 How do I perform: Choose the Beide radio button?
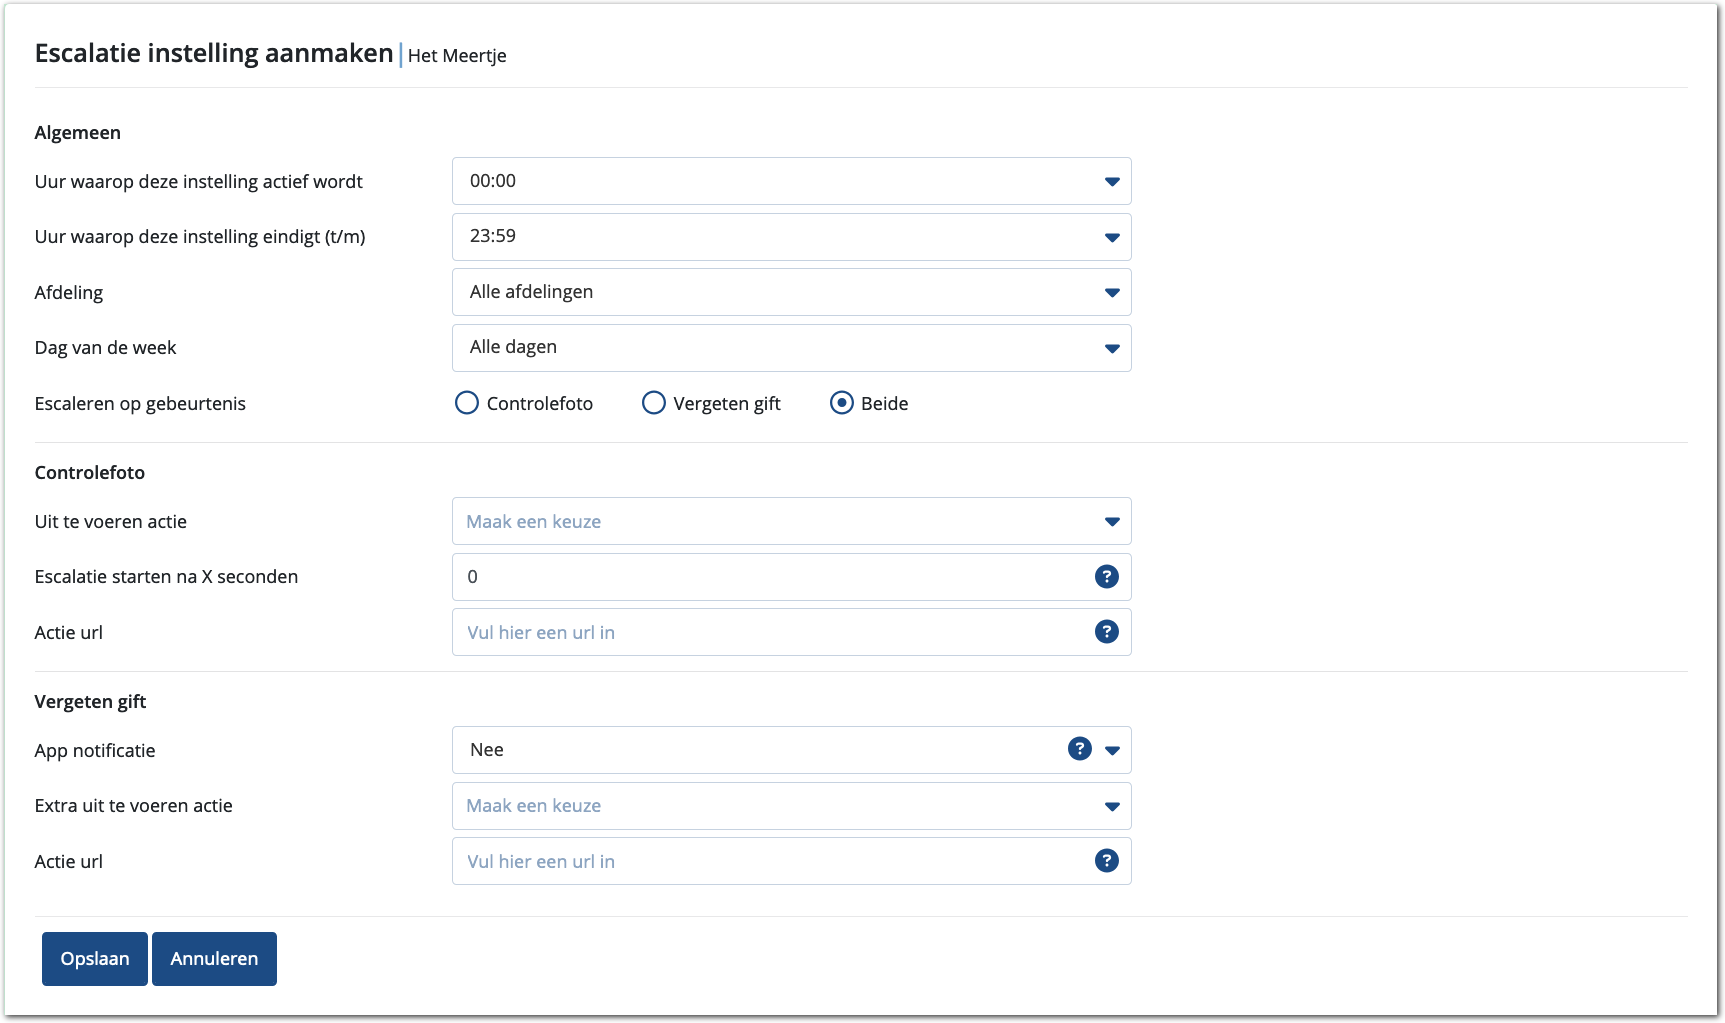842,403
